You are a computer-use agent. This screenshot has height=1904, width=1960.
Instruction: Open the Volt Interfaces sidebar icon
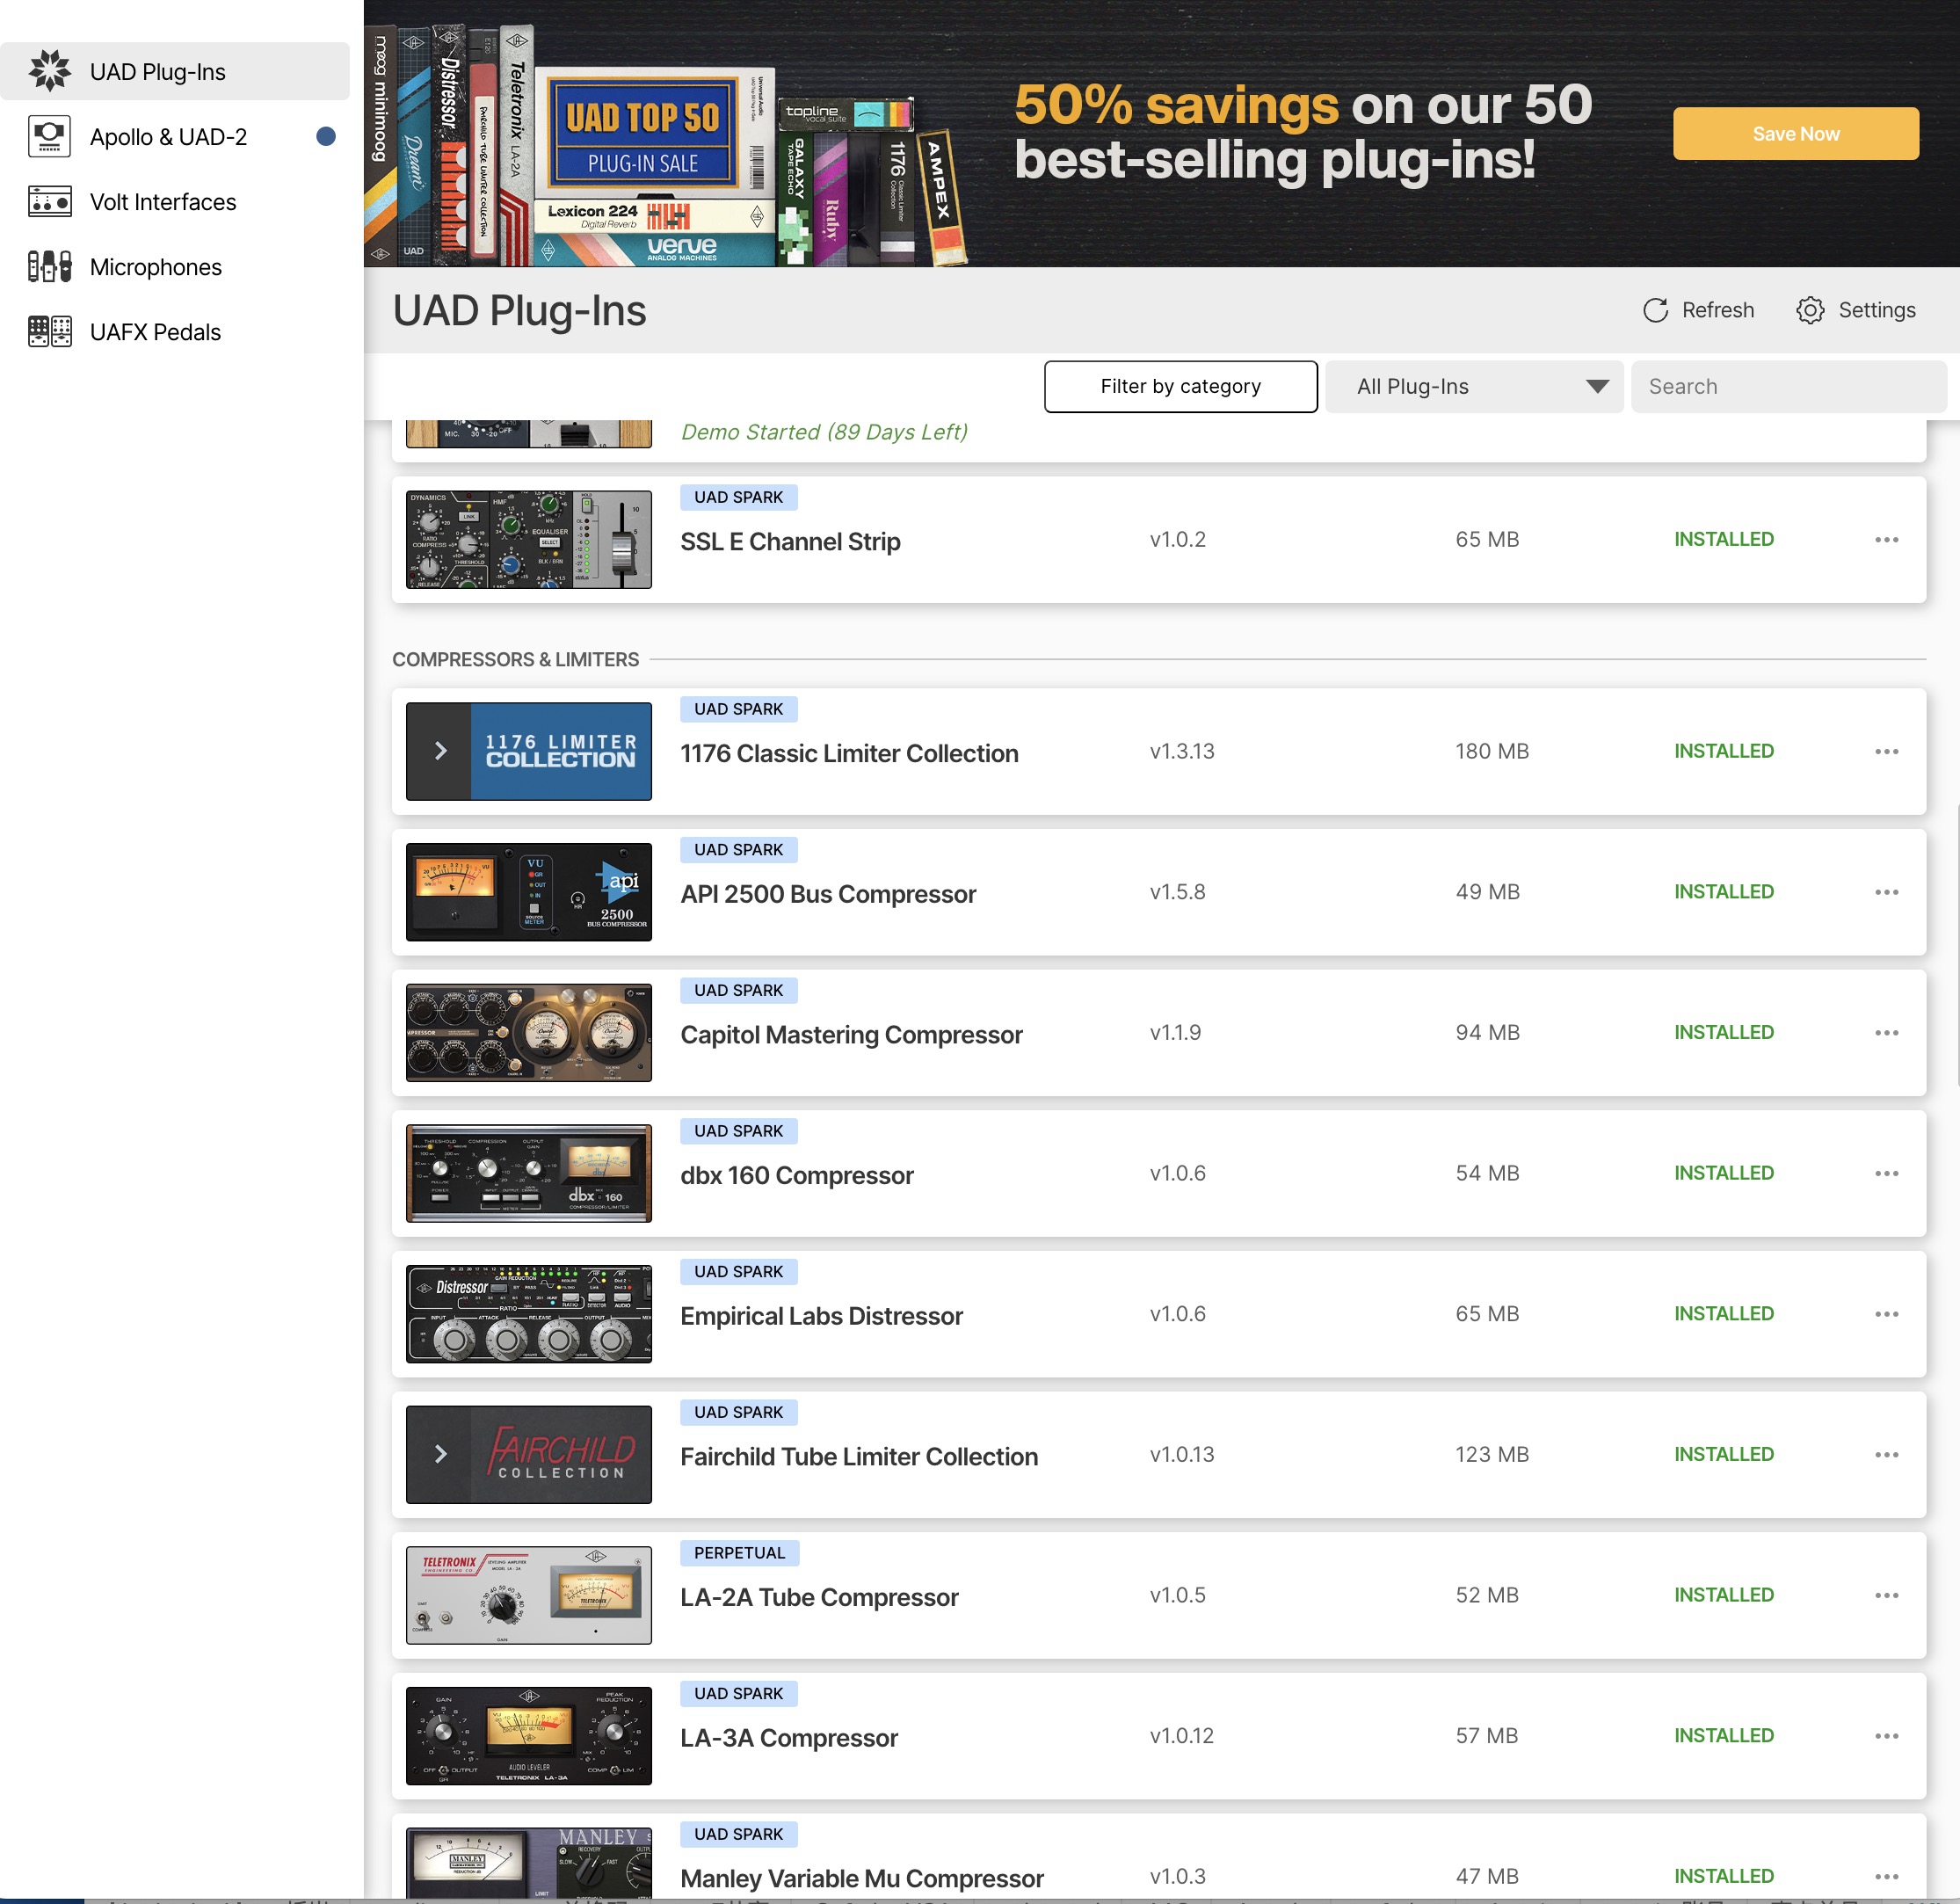click(x=49, y=201)
